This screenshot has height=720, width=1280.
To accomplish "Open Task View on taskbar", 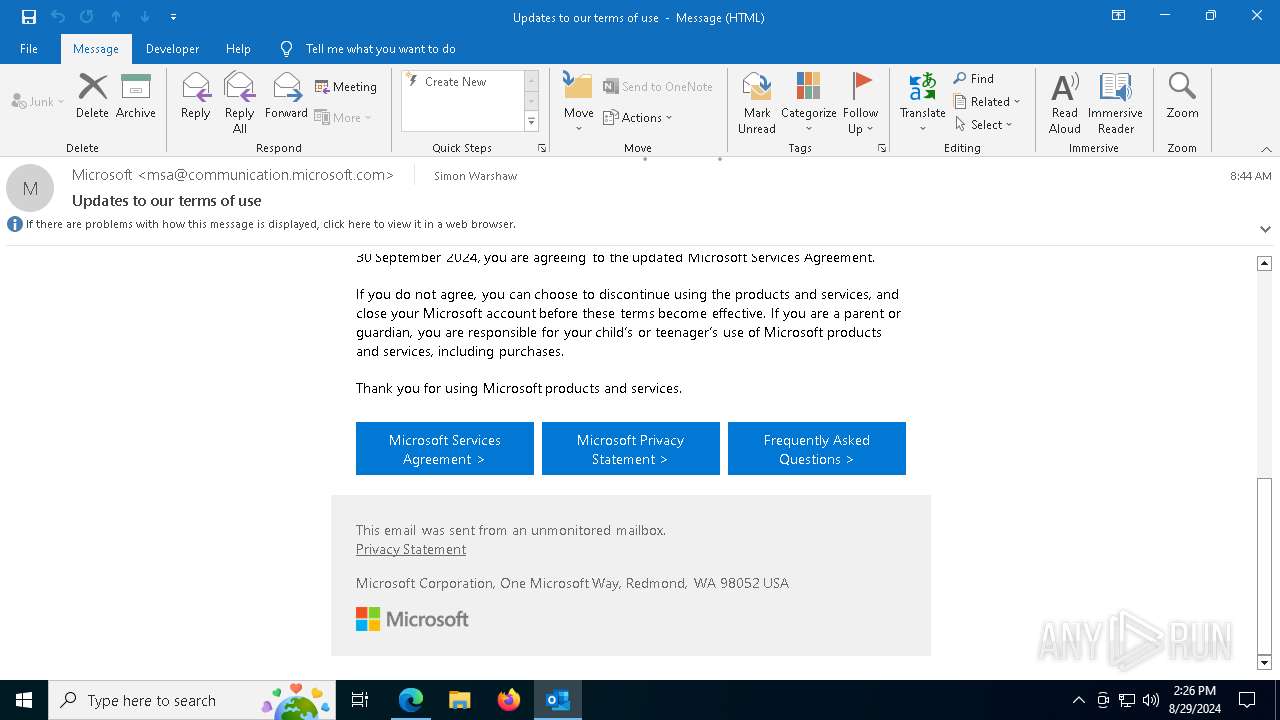I will (x=360, y=700).
